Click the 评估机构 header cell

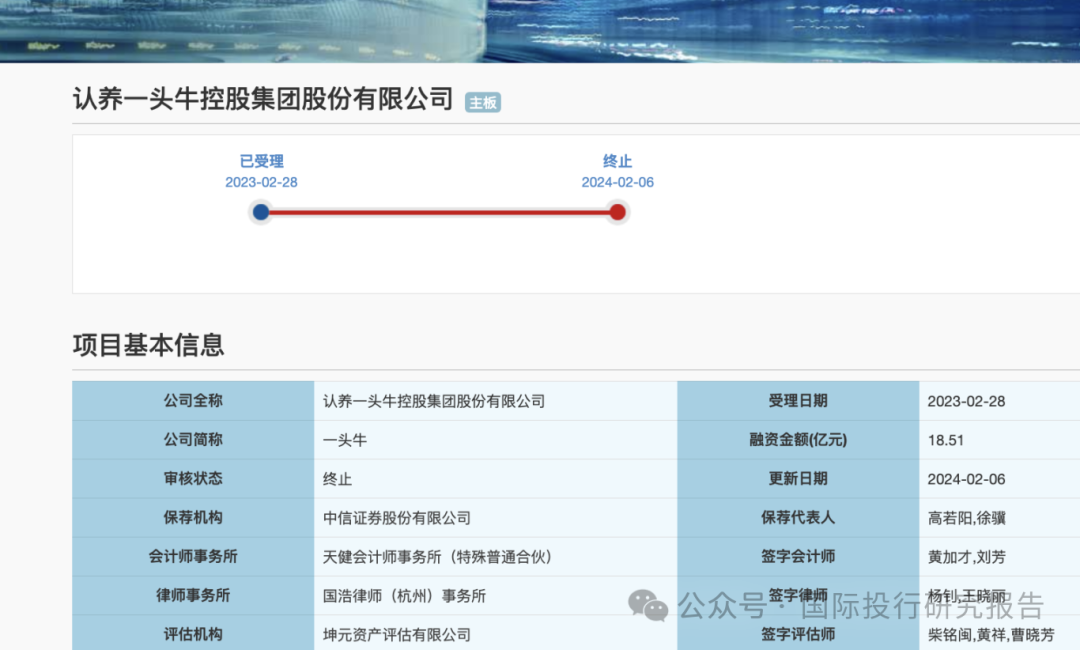point(193,633)
